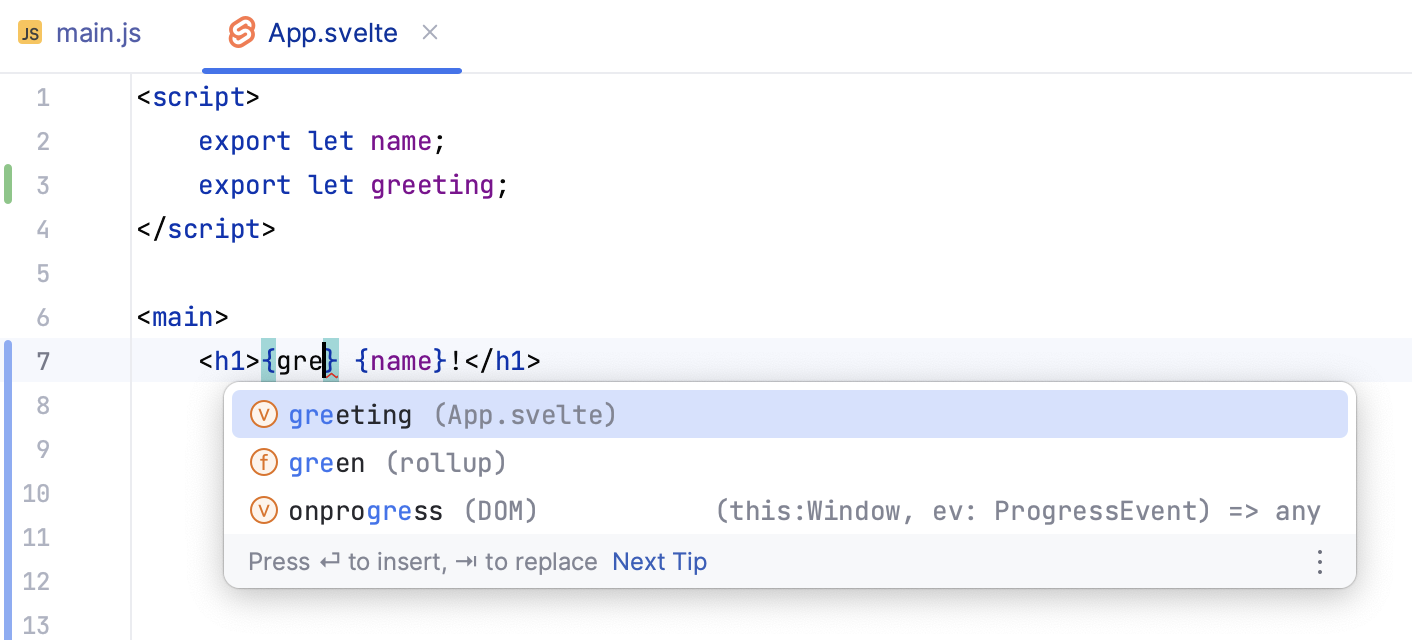Switch to the main.js editor tab

tap(98, 32)
